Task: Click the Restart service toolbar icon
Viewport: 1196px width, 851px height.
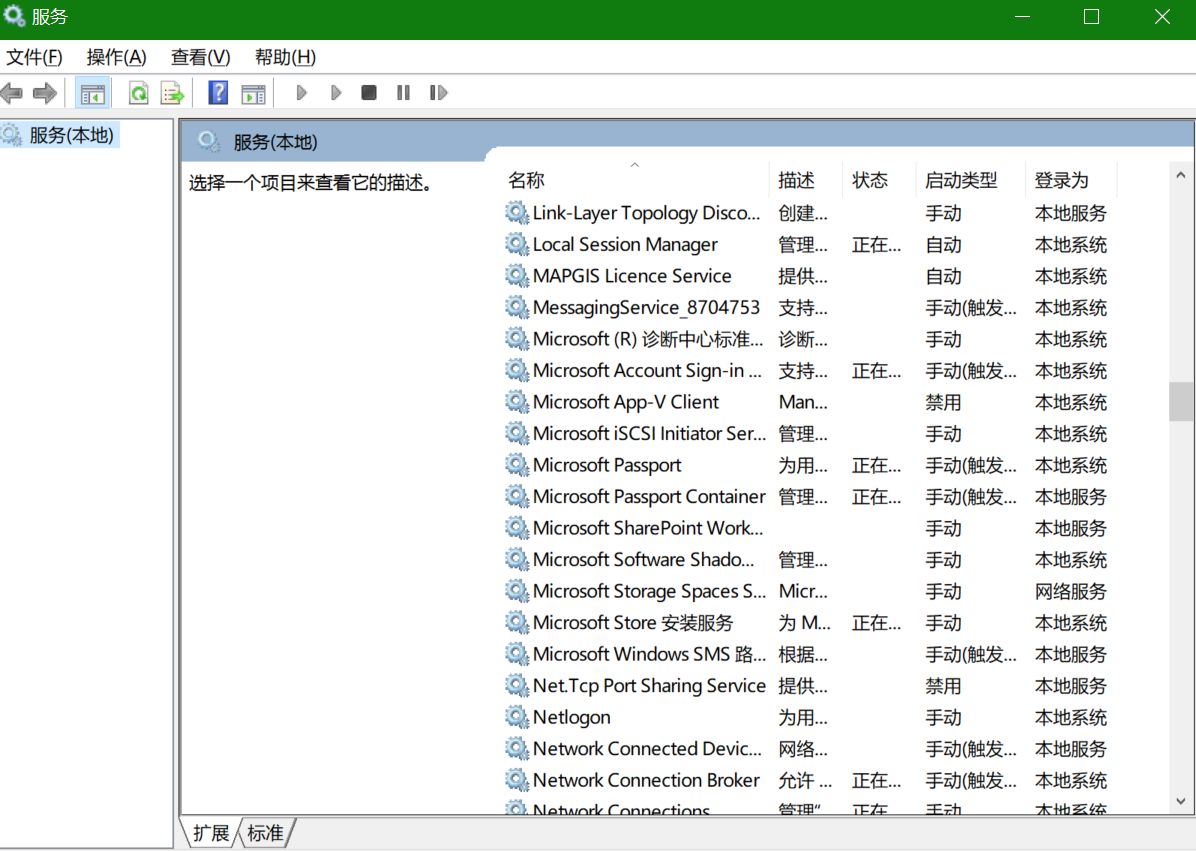Action: 438,93
